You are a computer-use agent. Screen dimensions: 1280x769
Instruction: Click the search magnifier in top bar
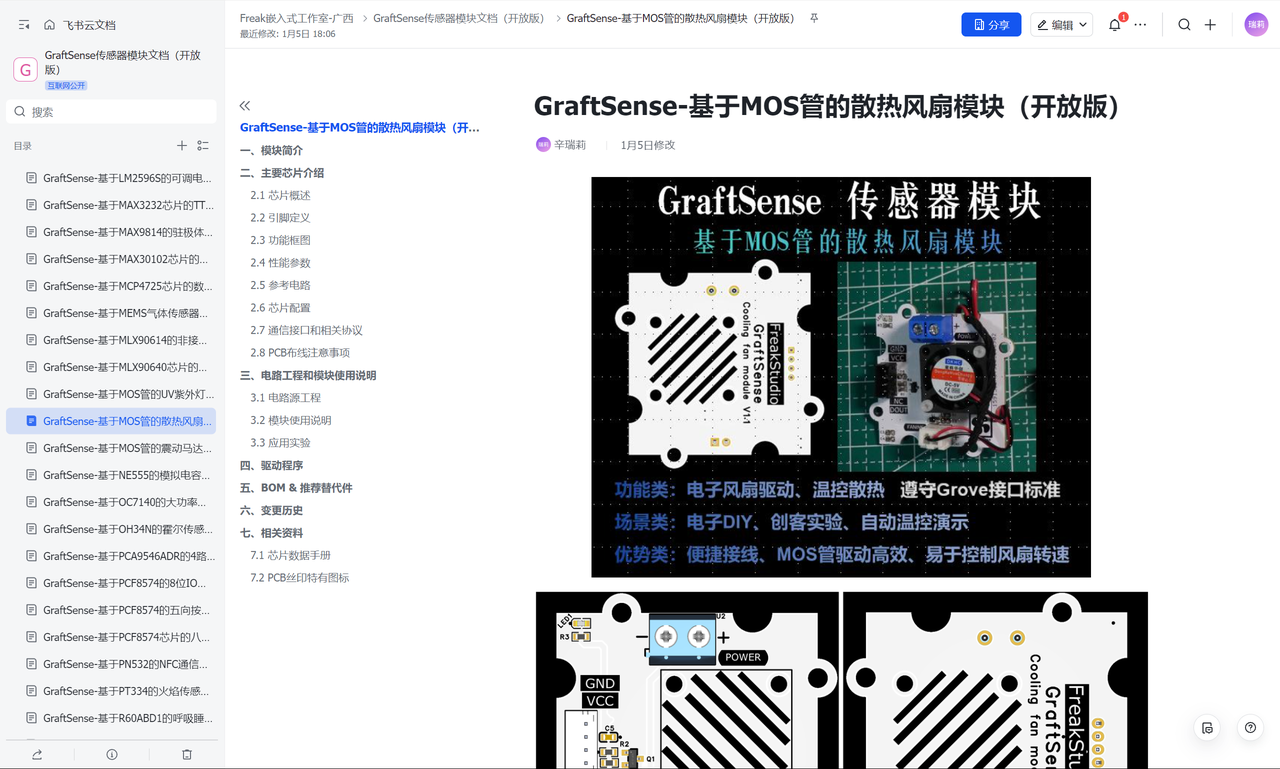click(x=1184, y=25)
